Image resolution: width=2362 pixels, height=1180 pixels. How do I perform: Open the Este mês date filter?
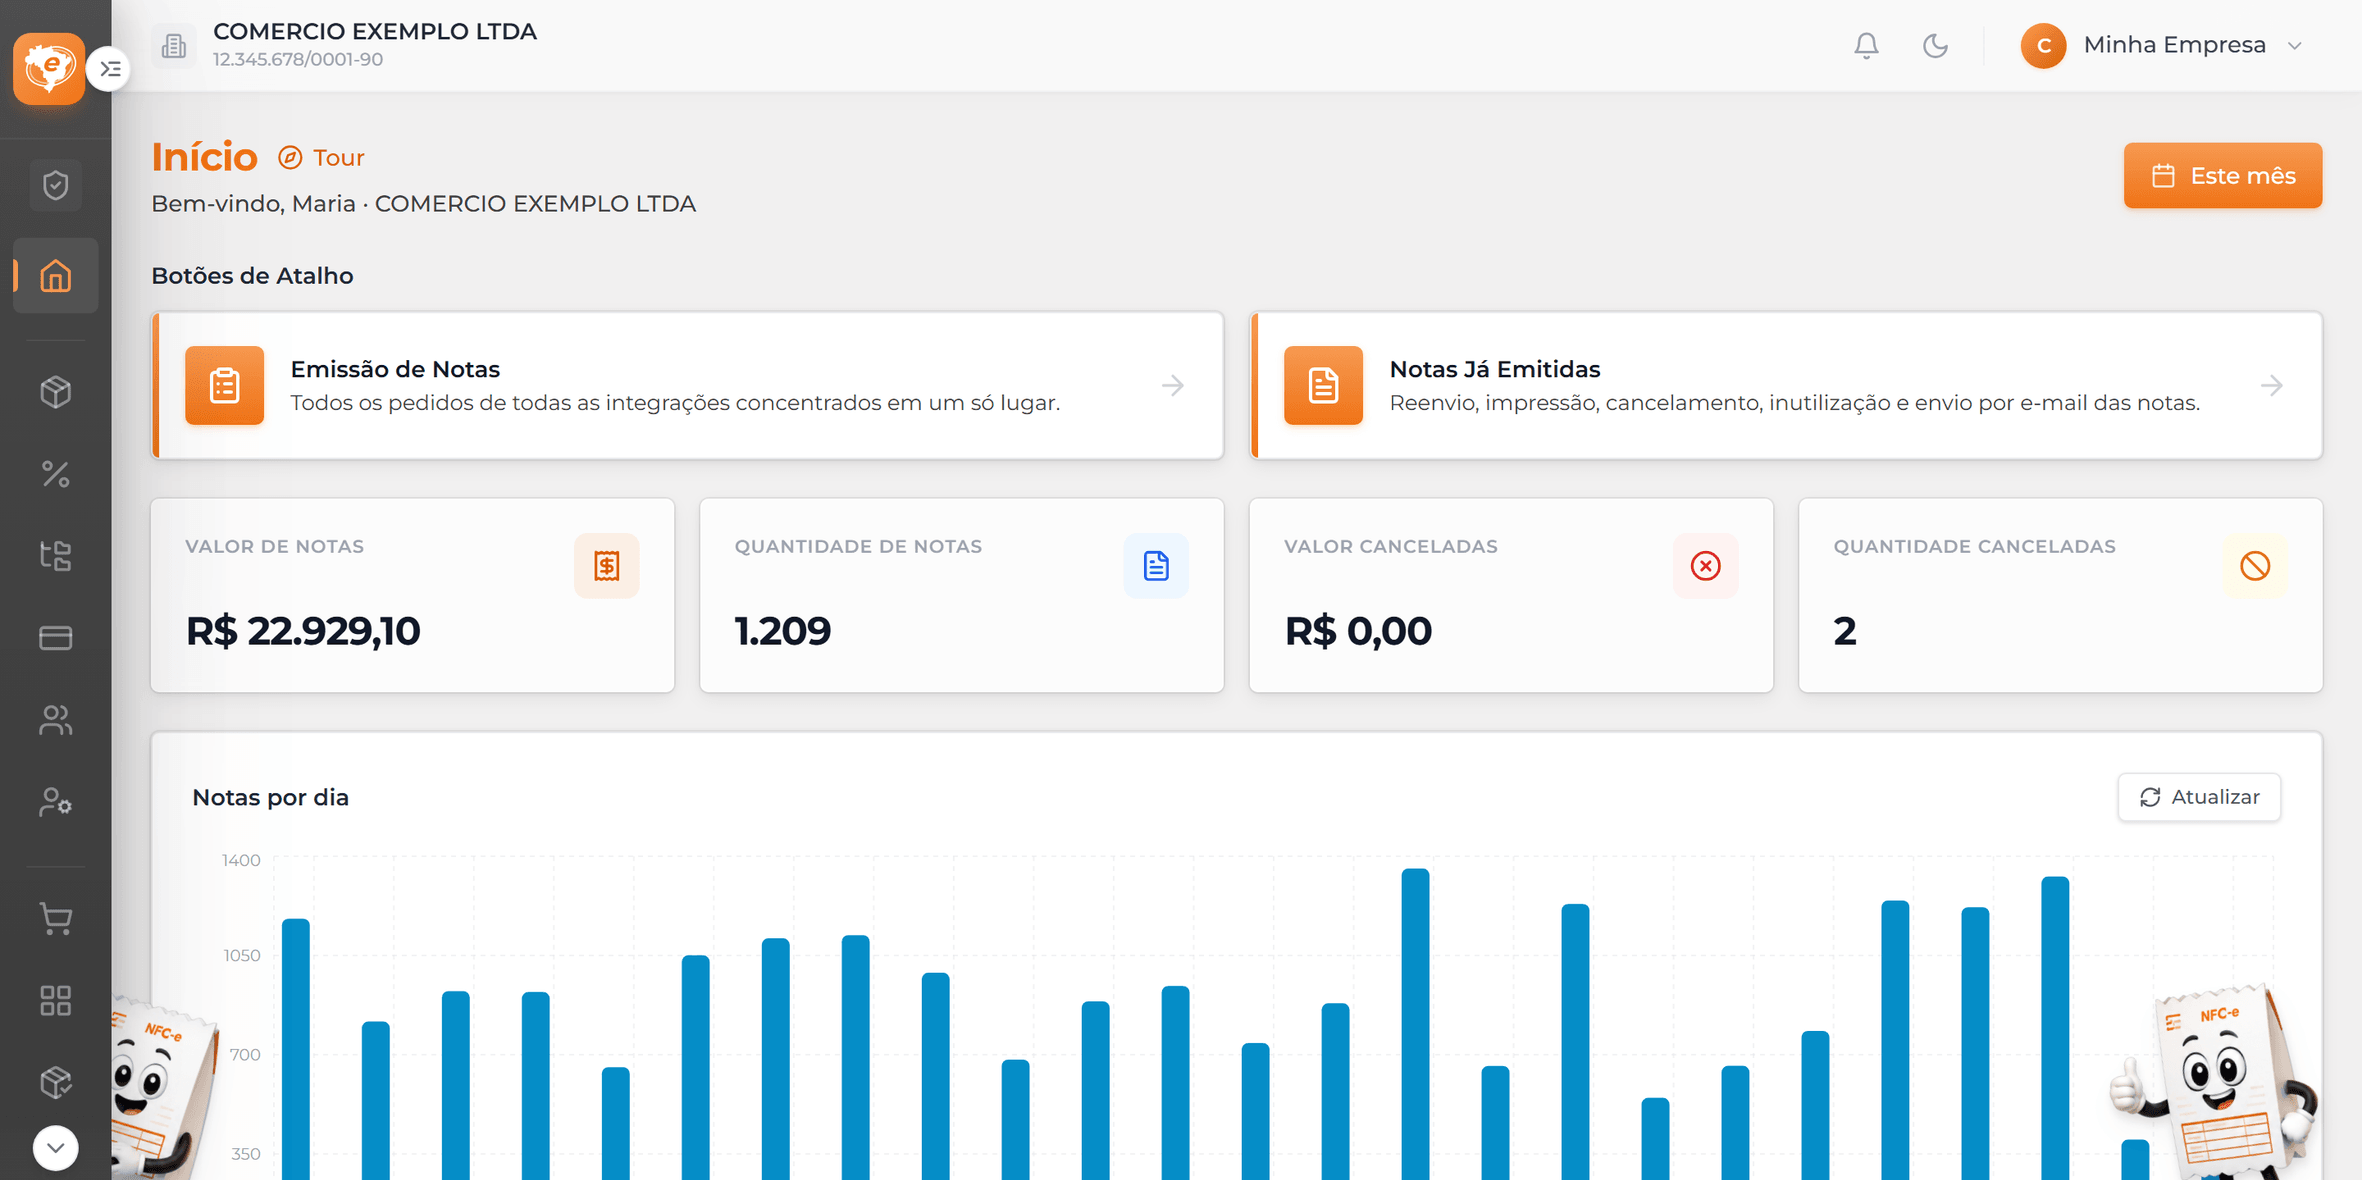tap(2223, 176)
